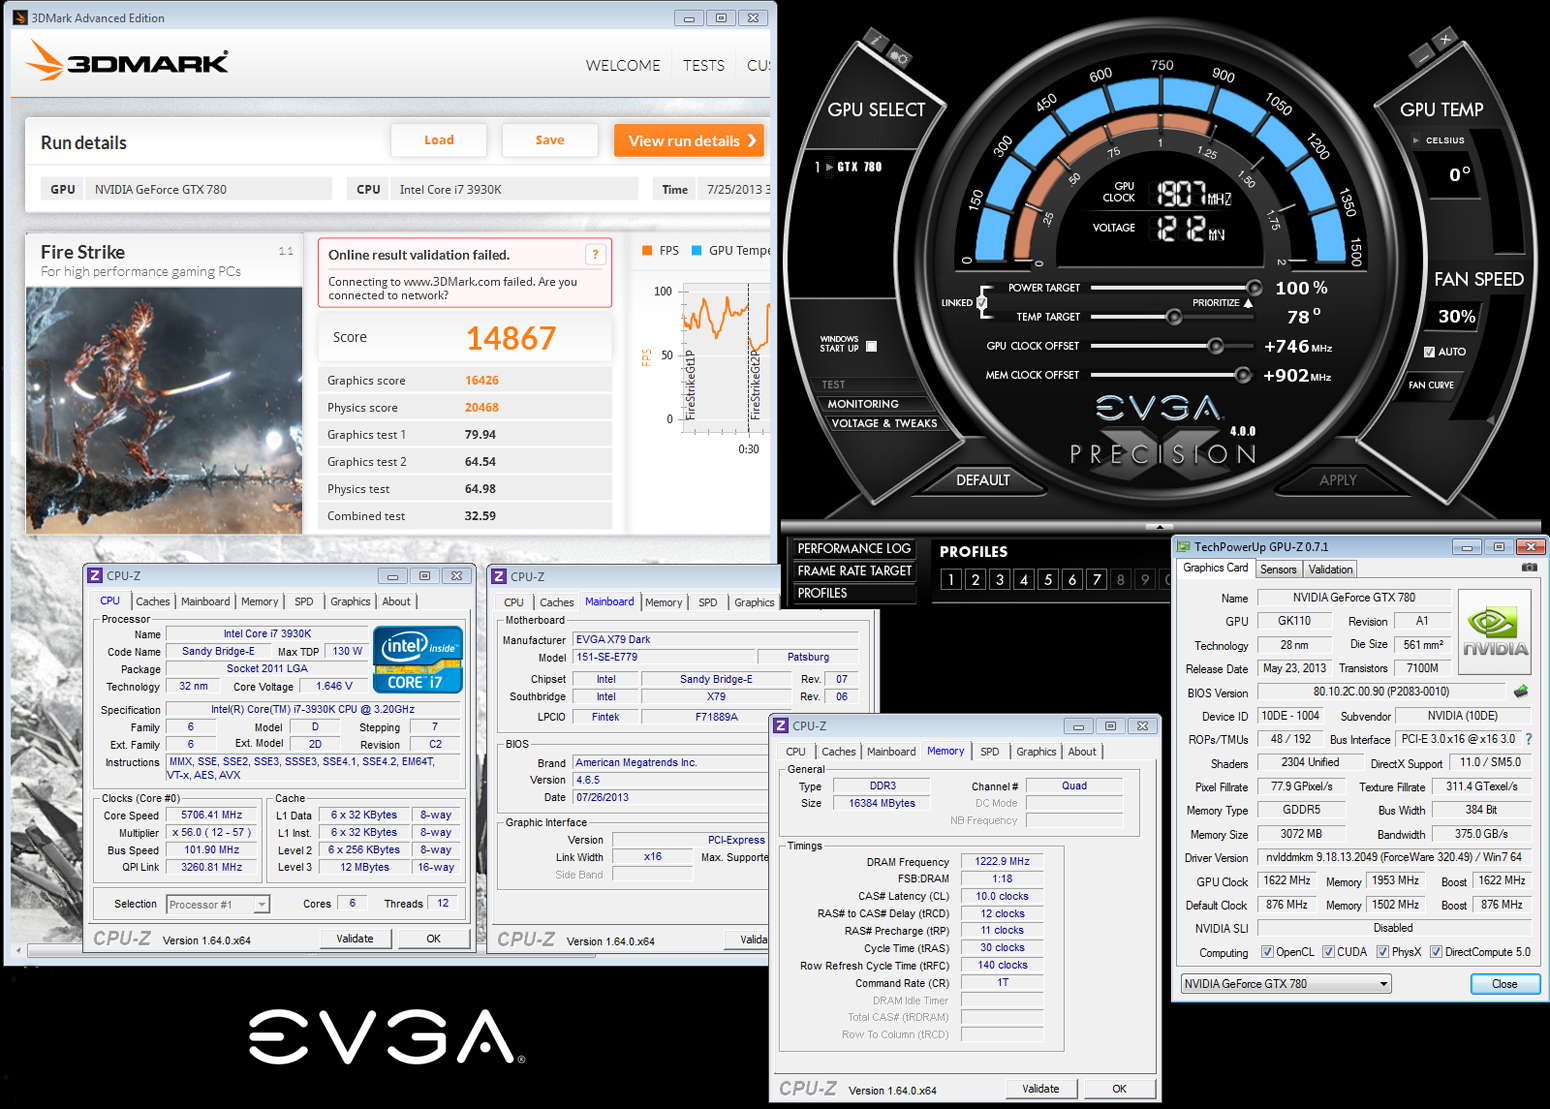Viewport: 1550px width, 1109px height.
Task: Open CPU-Z Processor #1 selection dropdown
Action: coord(218,904)
